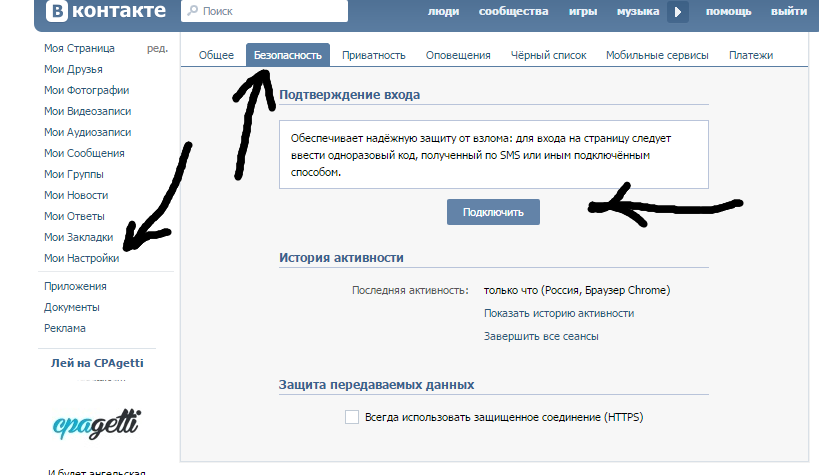Image resolution: width=819 pixels, height=475 pixels.
Task: Open музыка in the top navigation
Action: point(637,12)
